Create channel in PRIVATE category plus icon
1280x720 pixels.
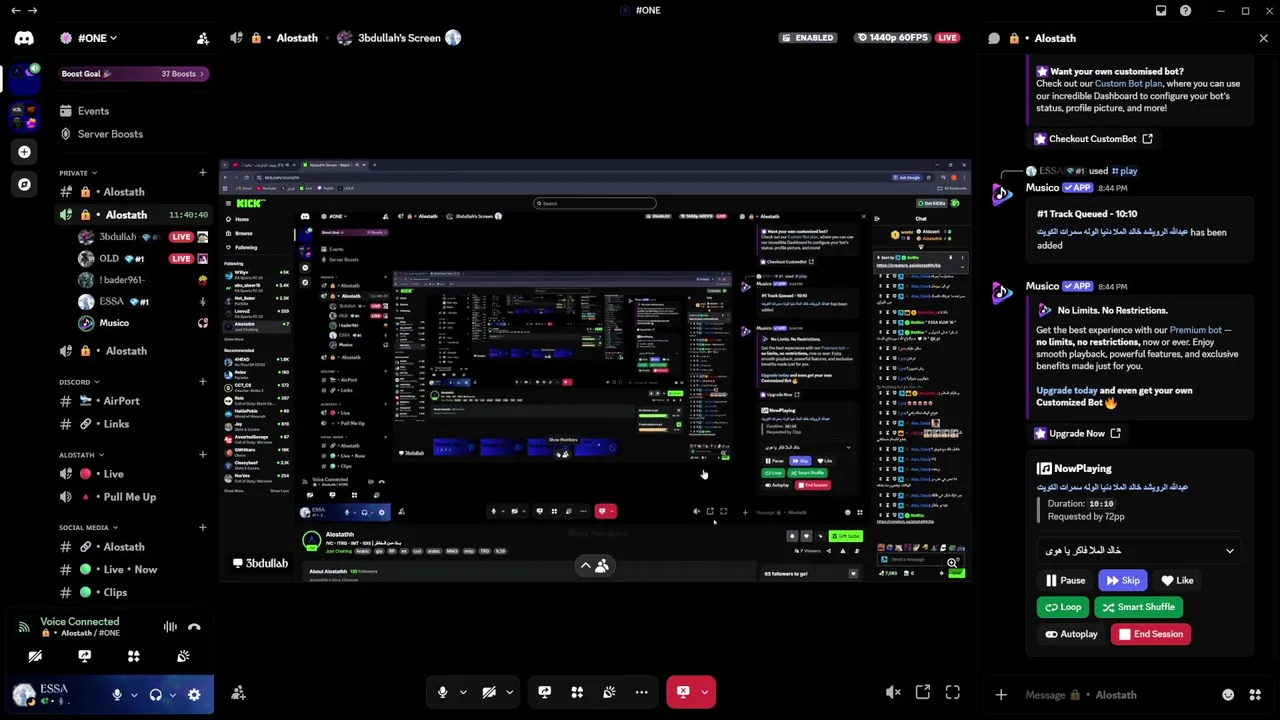point(203,173)
